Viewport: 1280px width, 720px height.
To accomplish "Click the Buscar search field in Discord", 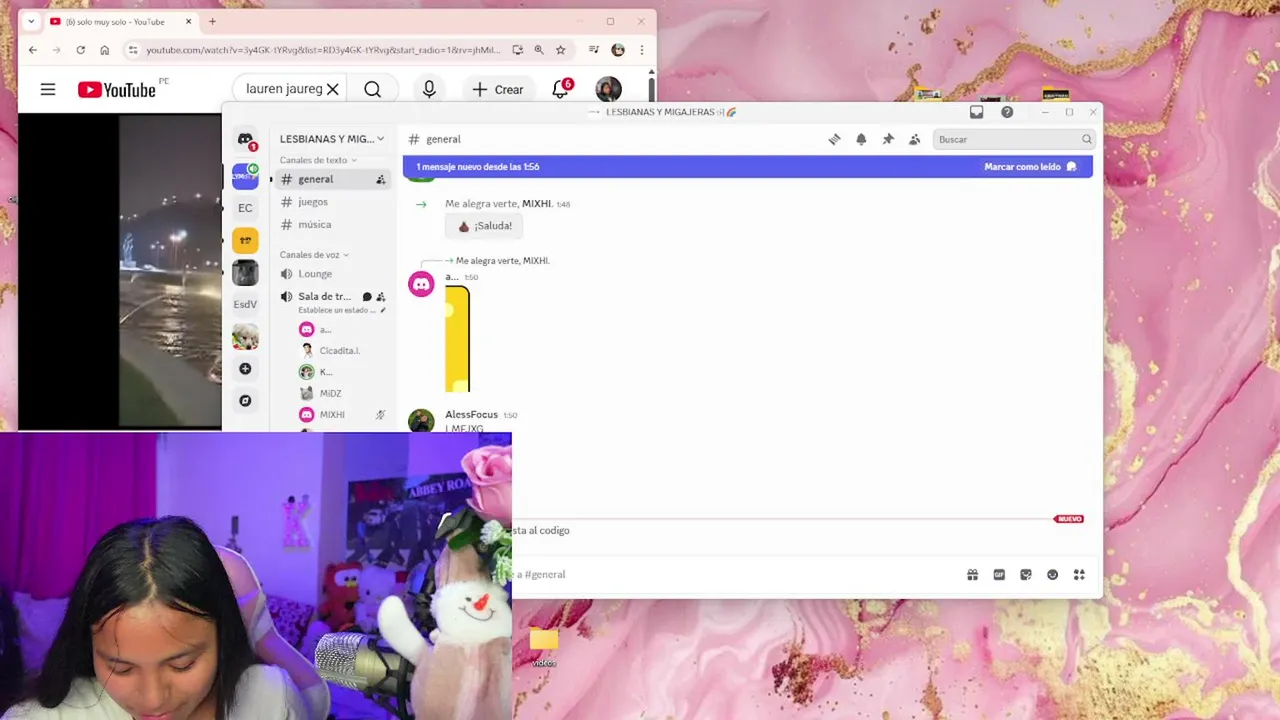I will pyautogui.click(x=1014, y=139).
